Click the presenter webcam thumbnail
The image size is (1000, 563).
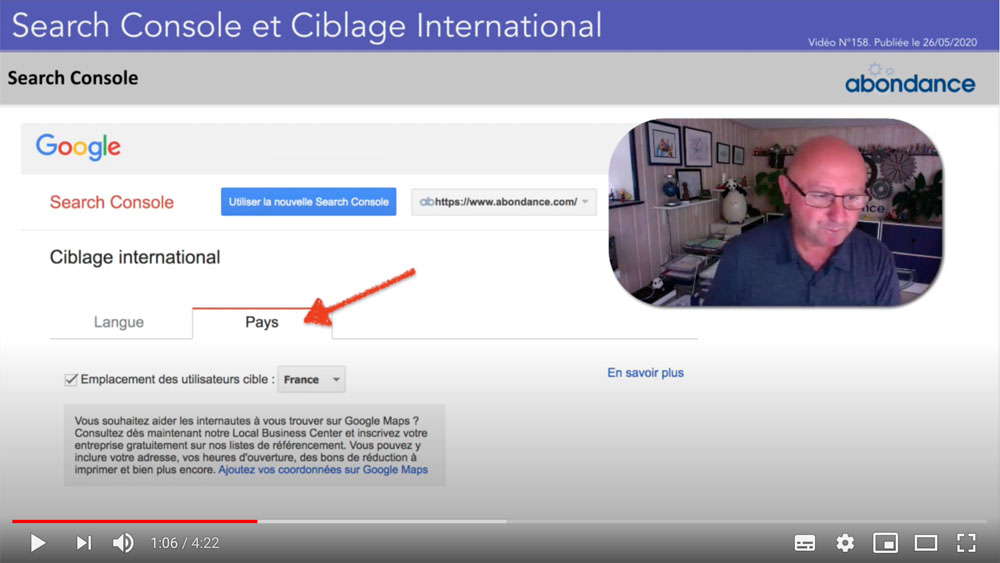pyautogui.click(x=776, y=212)
